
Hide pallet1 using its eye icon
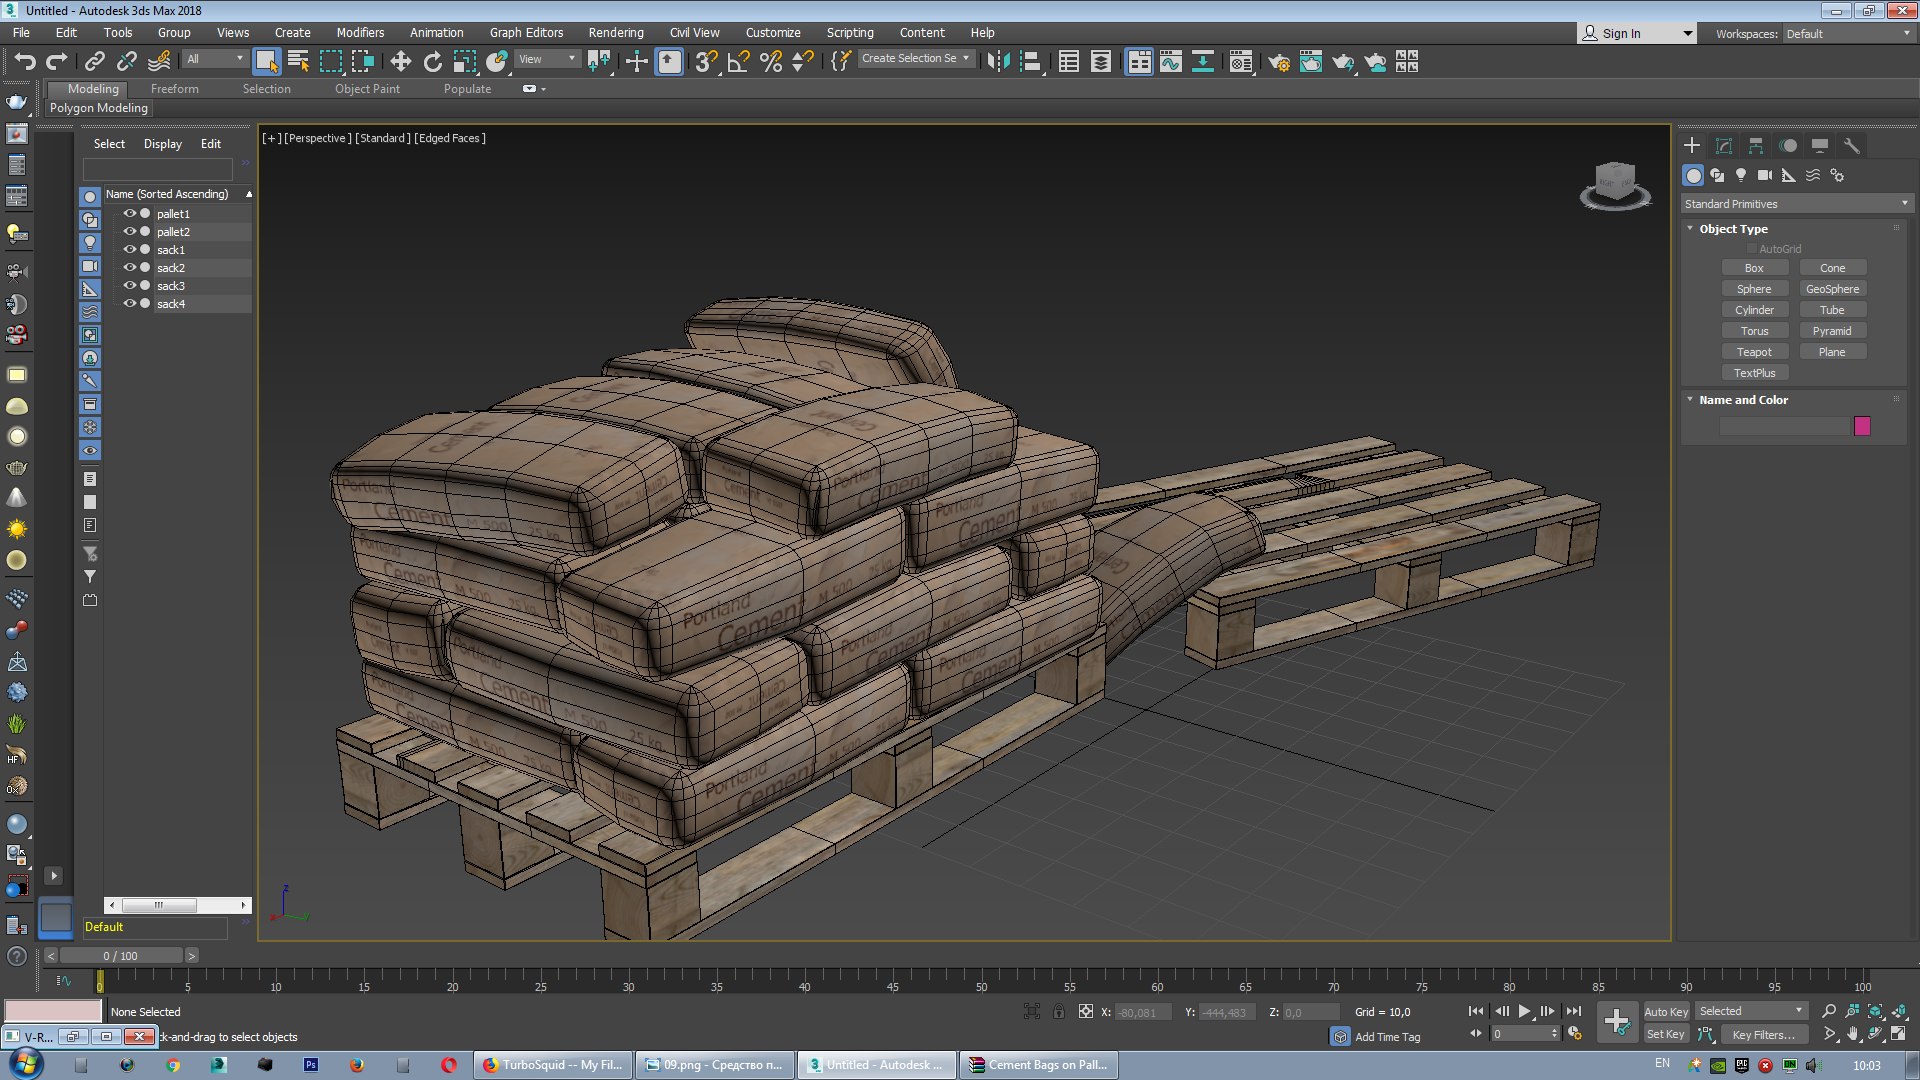(129, 213)
